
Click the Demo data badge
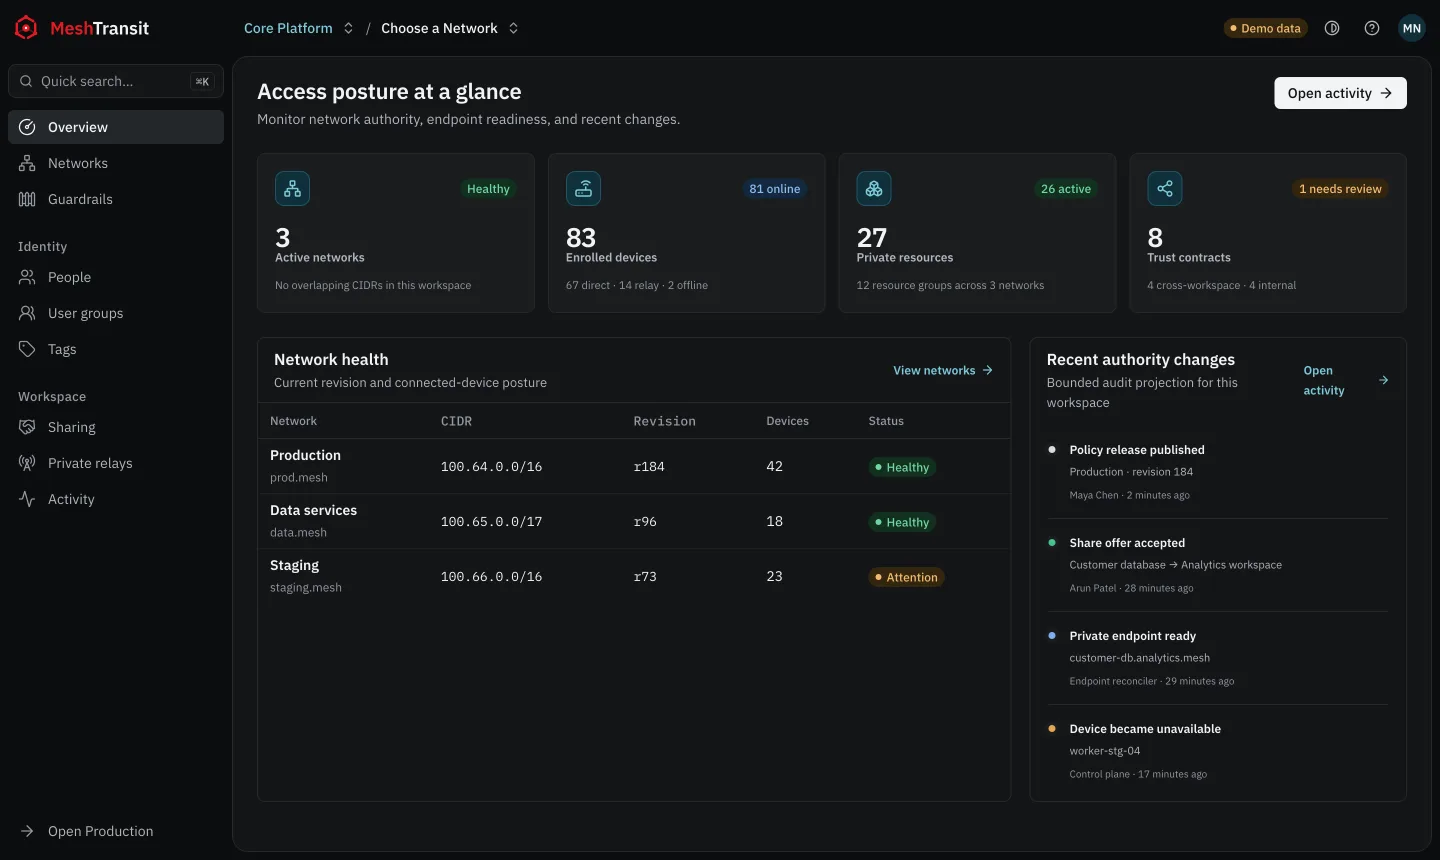(1265, 28)
